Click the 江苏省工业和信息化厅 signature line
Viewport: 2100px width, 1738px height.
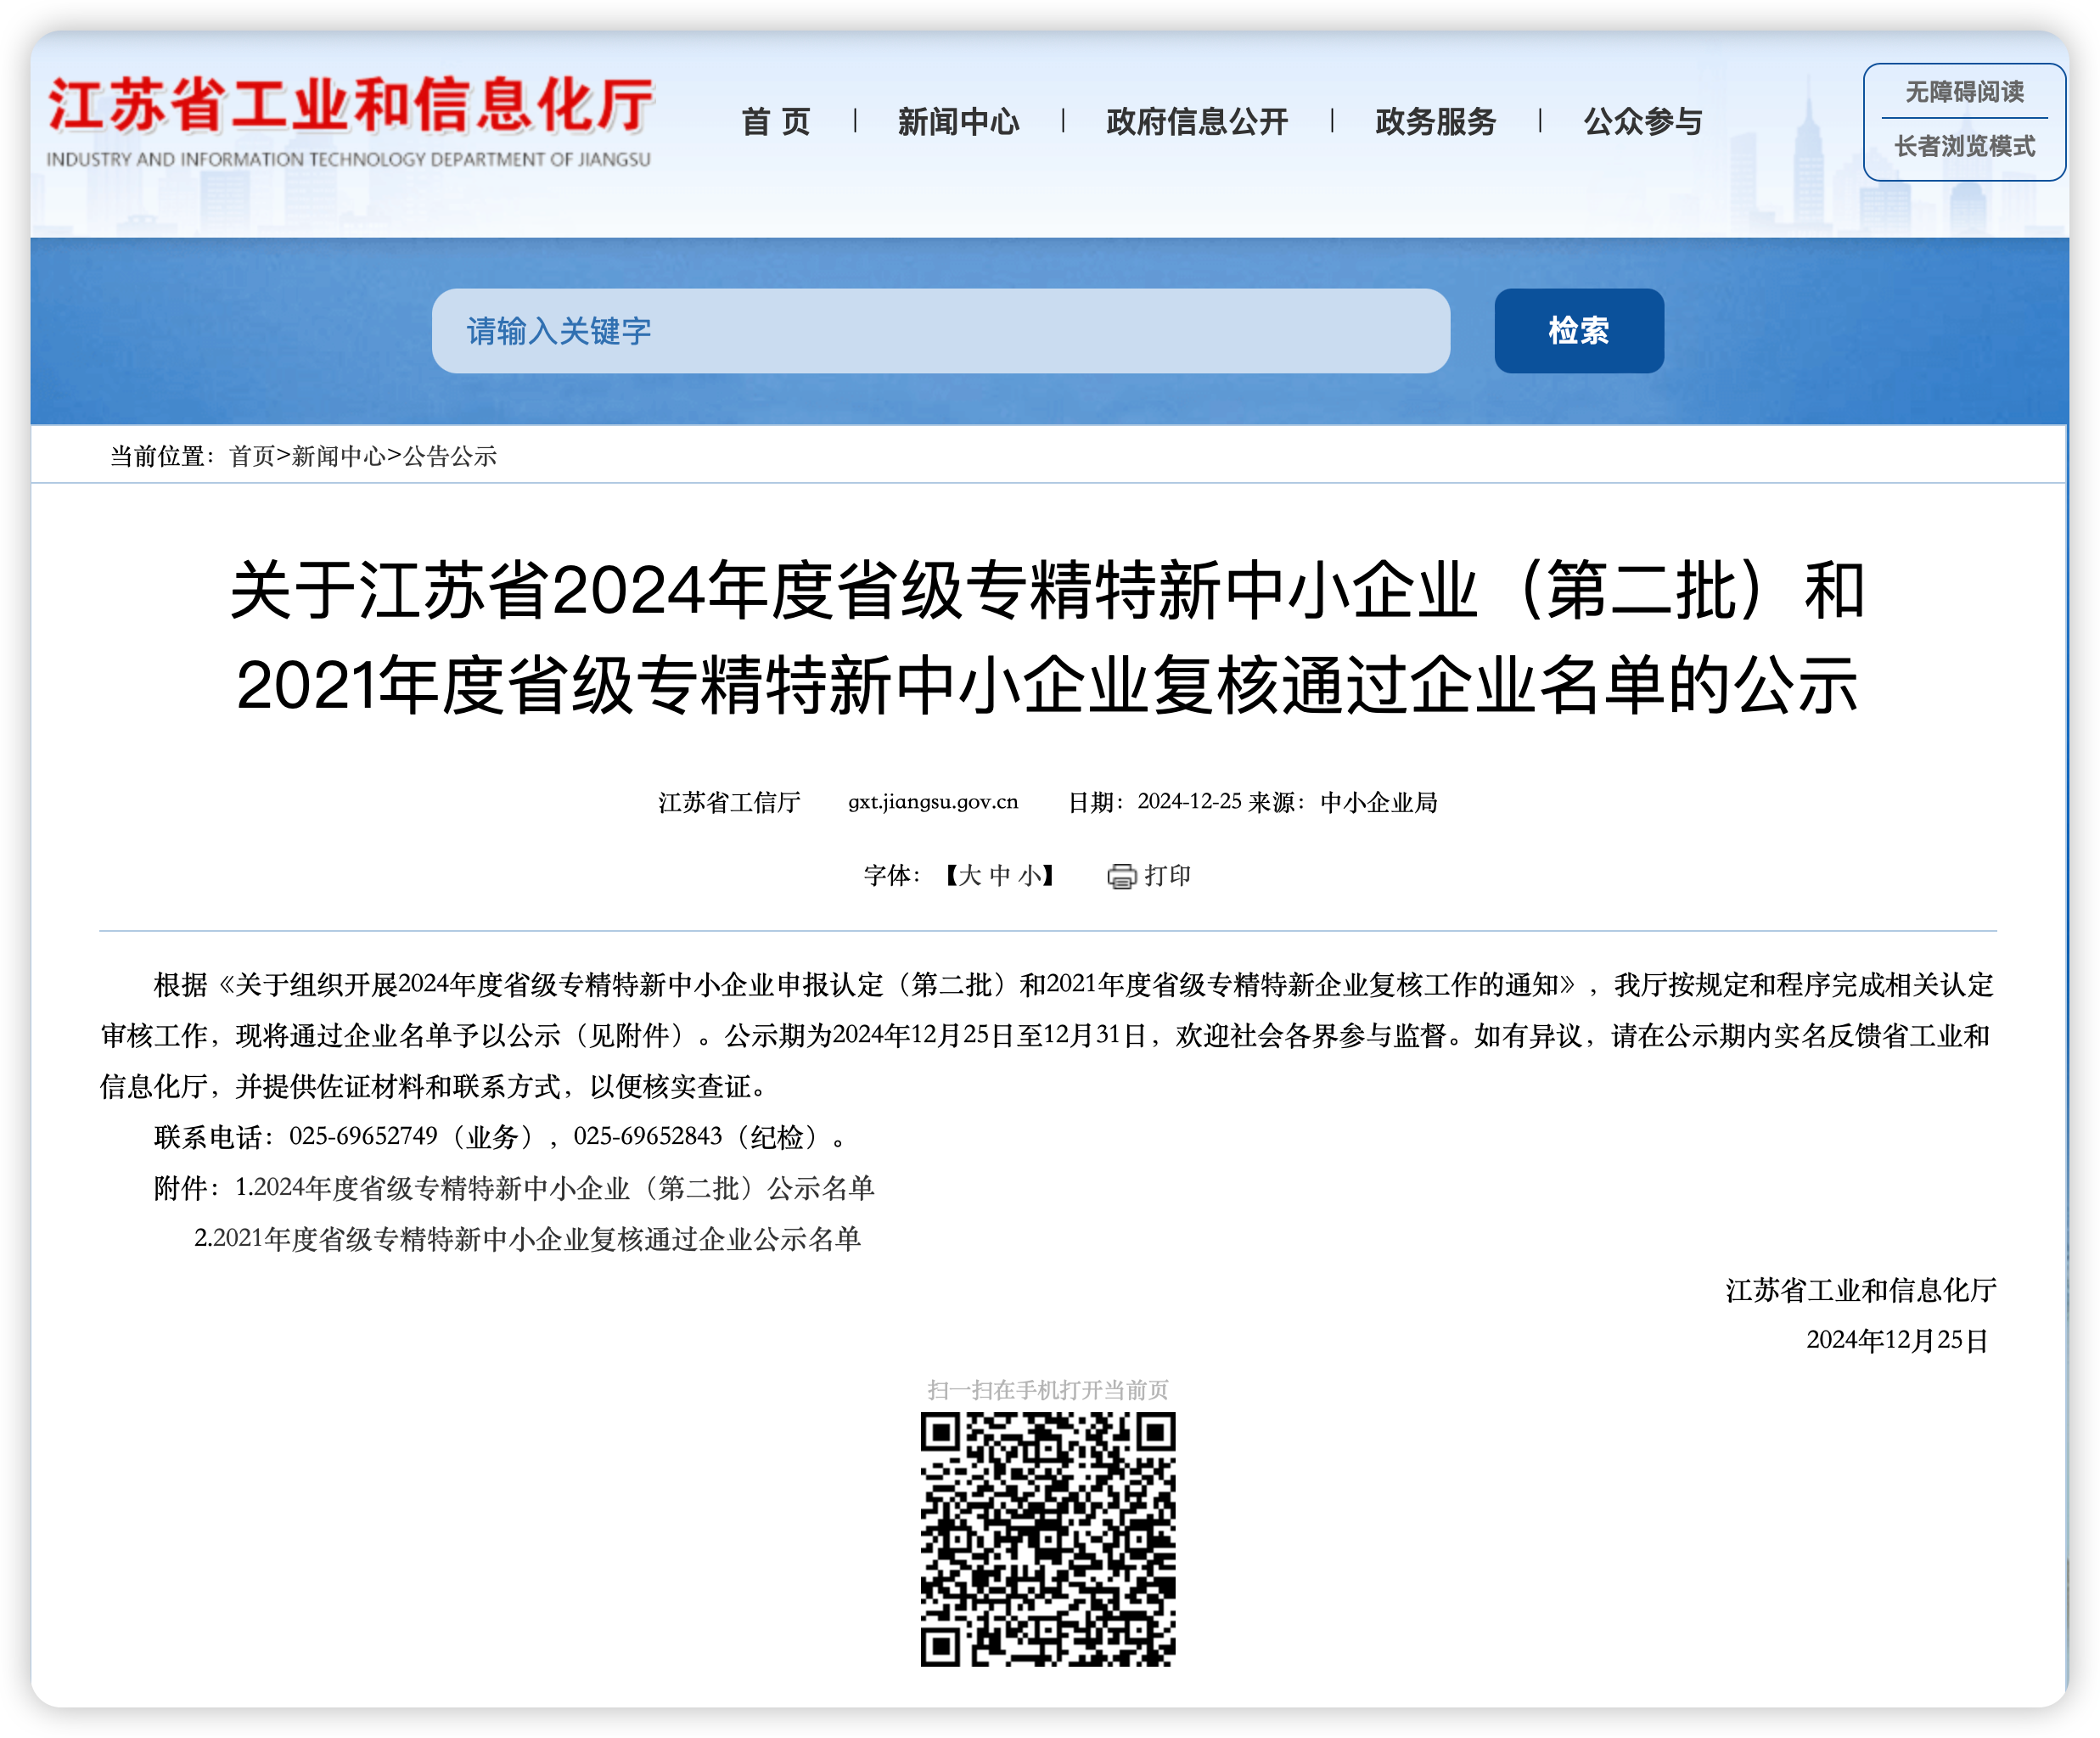tap(1860, 1290)
